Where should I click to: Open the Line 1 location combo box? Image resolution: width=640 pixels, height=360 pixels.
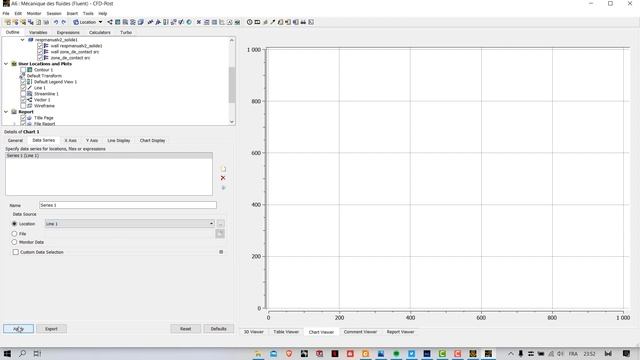click(x=129, y=224)
